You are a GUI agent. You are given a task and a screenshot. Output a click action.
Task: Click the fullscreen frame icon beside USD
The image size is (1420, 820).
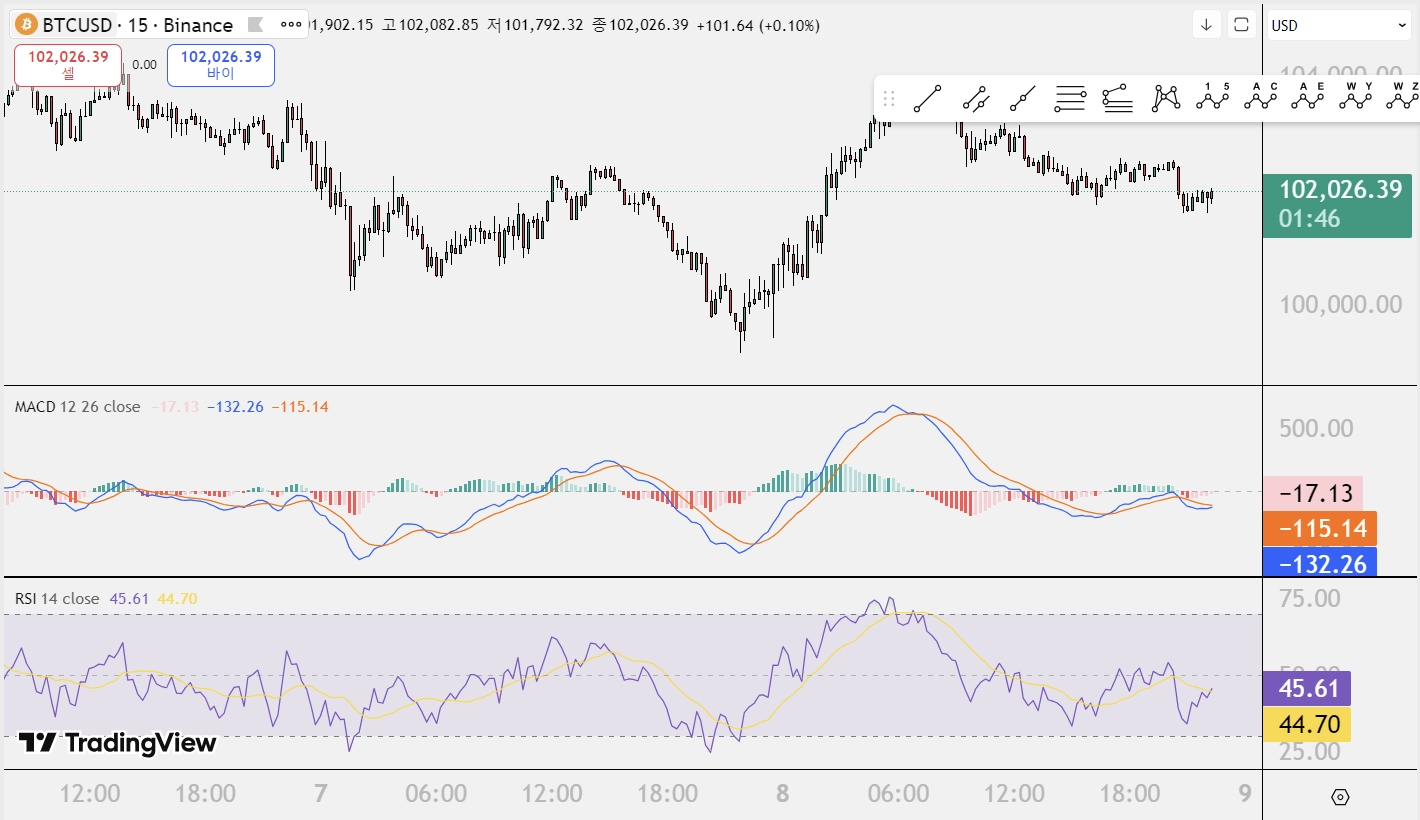coord(1241,25)
